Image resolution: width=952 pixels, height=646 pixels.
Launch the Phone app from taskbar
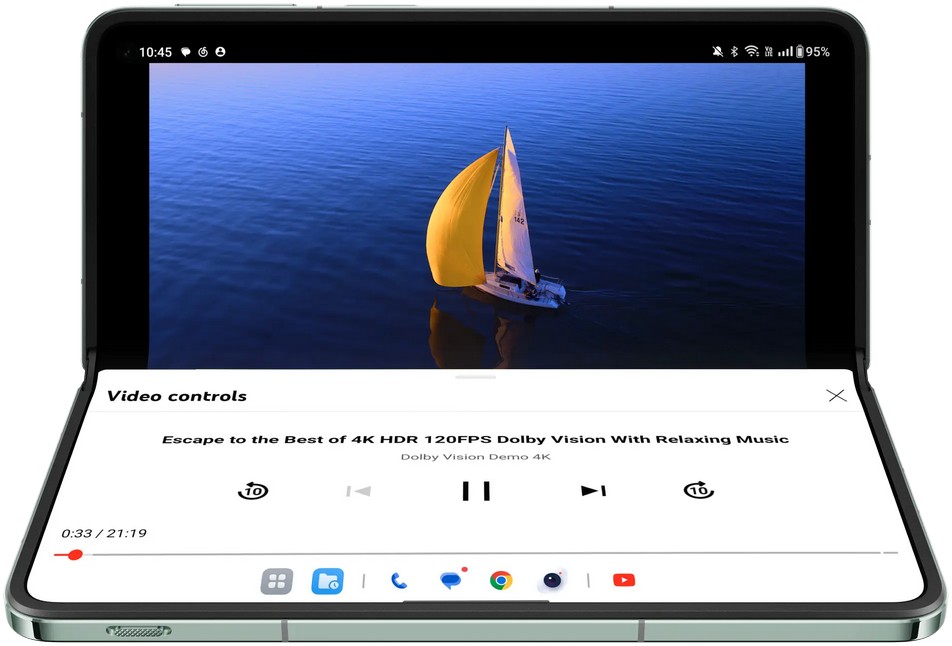tap(399, 581)
